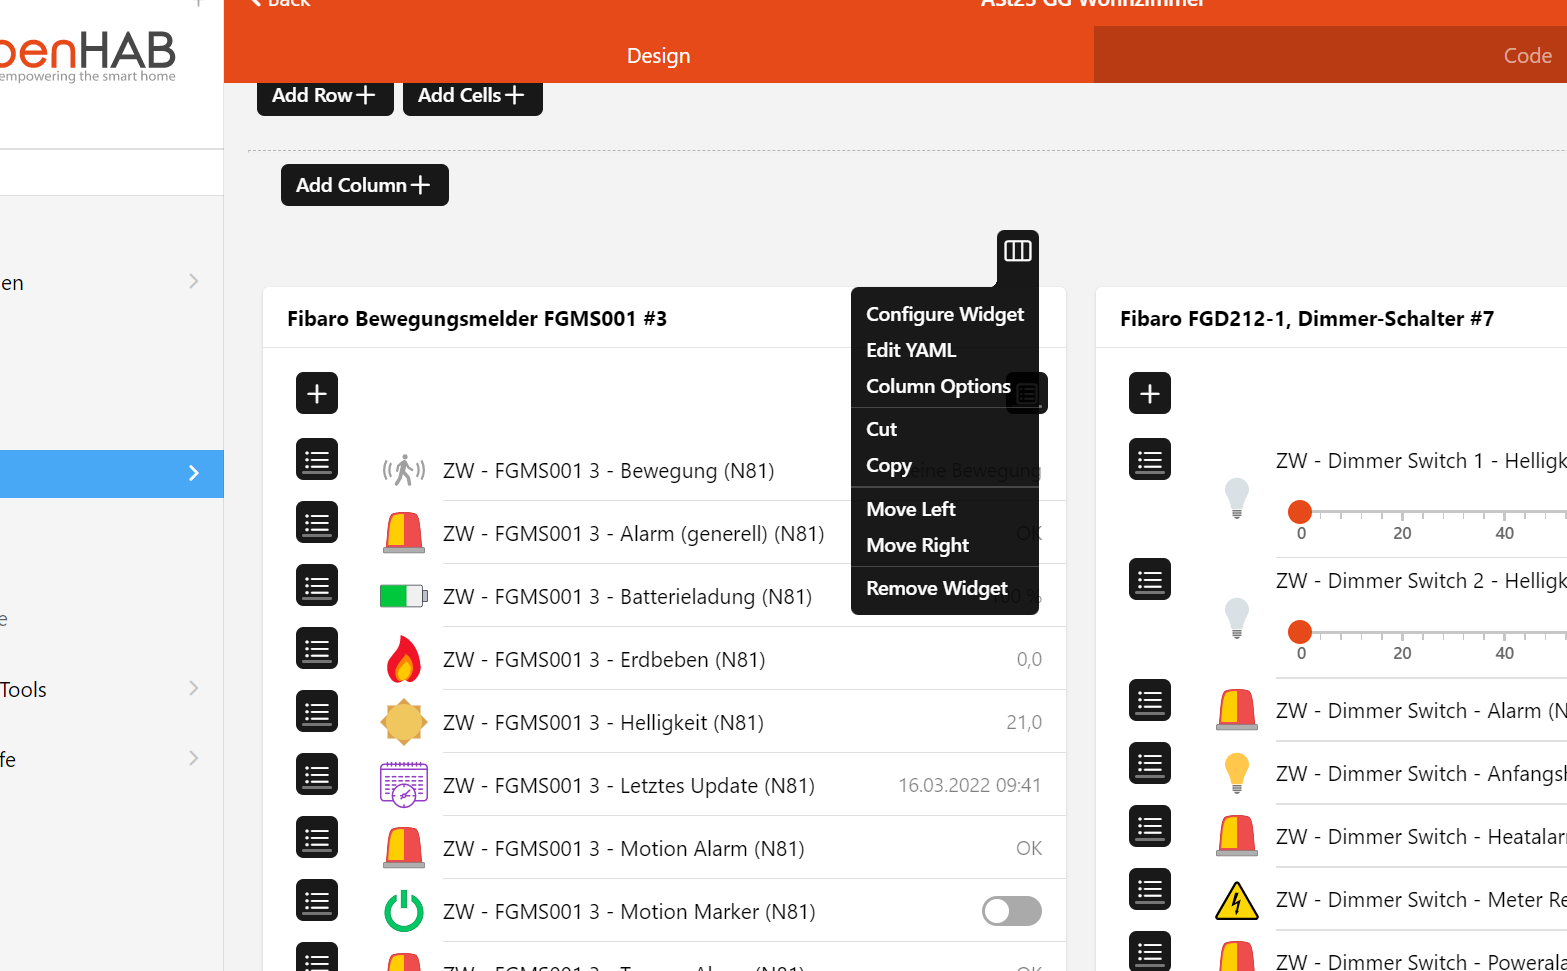This screenshot has width=1567, height=971.
Task: Choose Remove Widget in the context menu
Action: [937, 588]
